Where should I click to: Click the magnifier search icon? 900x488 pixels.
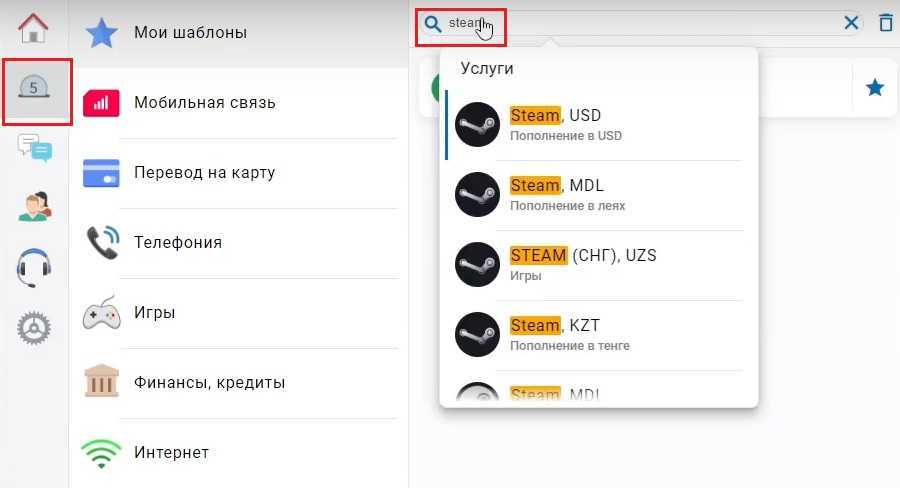pyautogui.click(x=432, y=24)
